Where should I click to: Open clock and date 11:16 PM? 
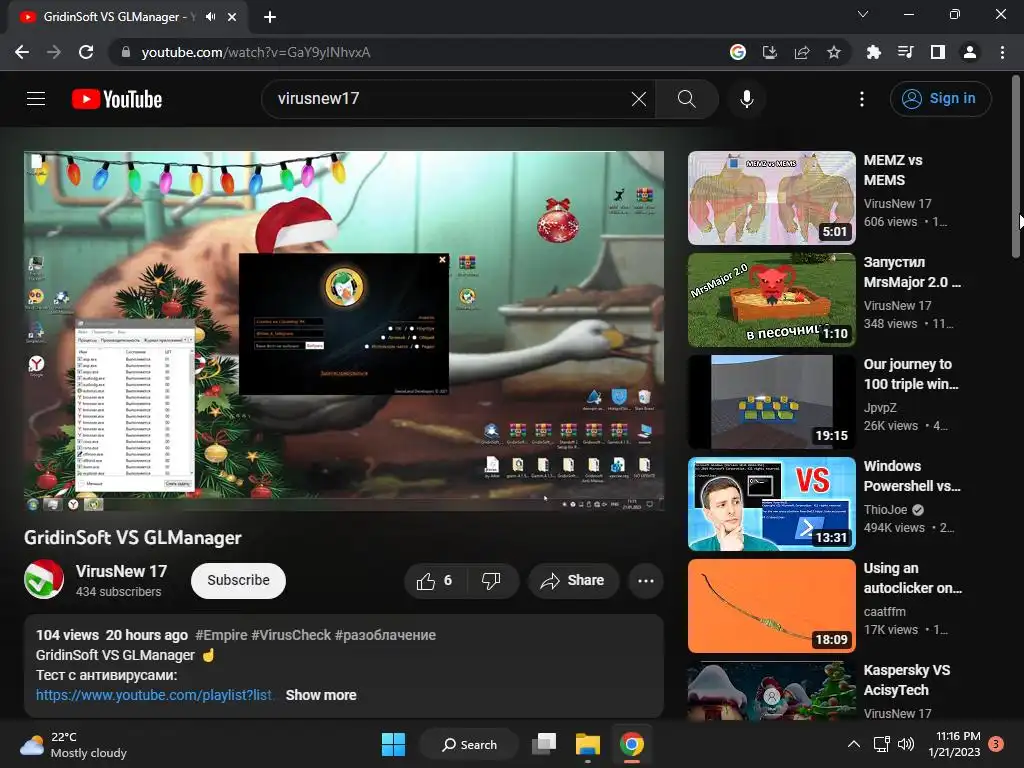[954, 744]
